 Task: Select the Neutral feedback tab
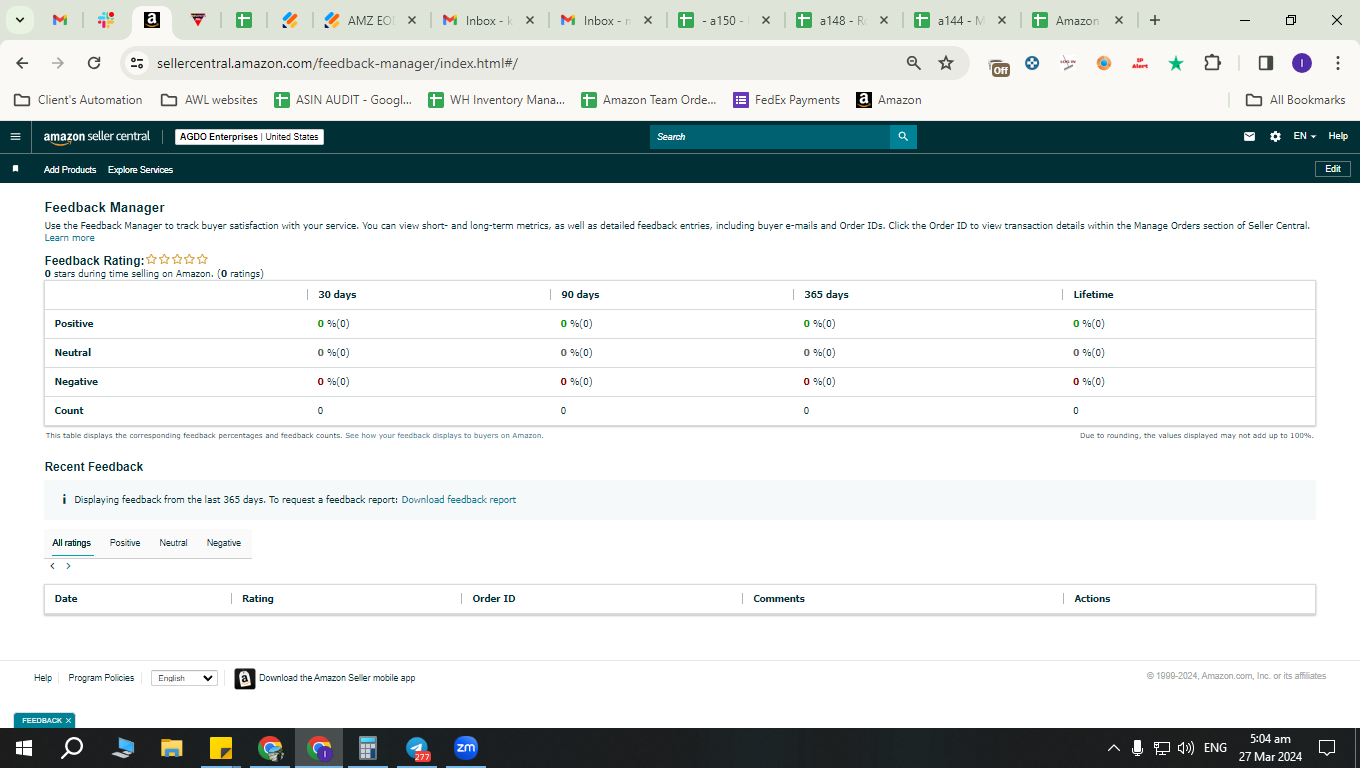click(x=173, y=543)
